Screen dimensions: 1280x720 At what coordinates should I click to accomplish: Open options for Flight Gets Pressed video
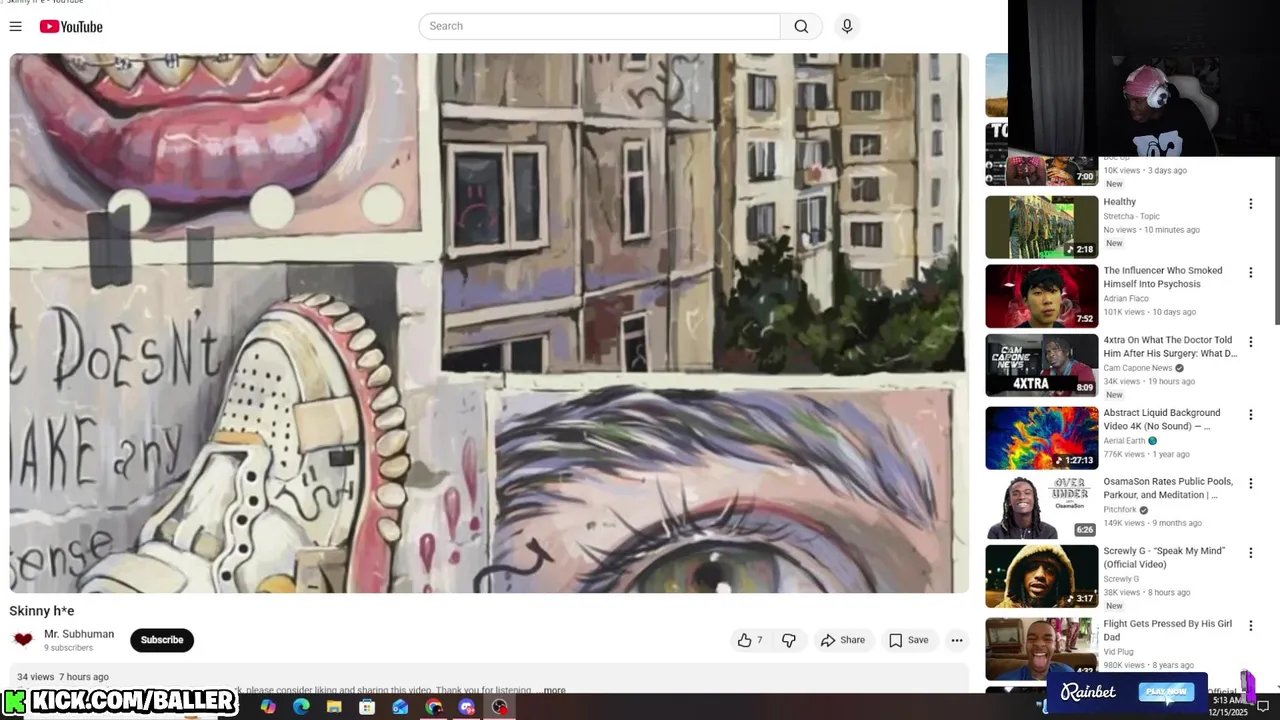1250,626
